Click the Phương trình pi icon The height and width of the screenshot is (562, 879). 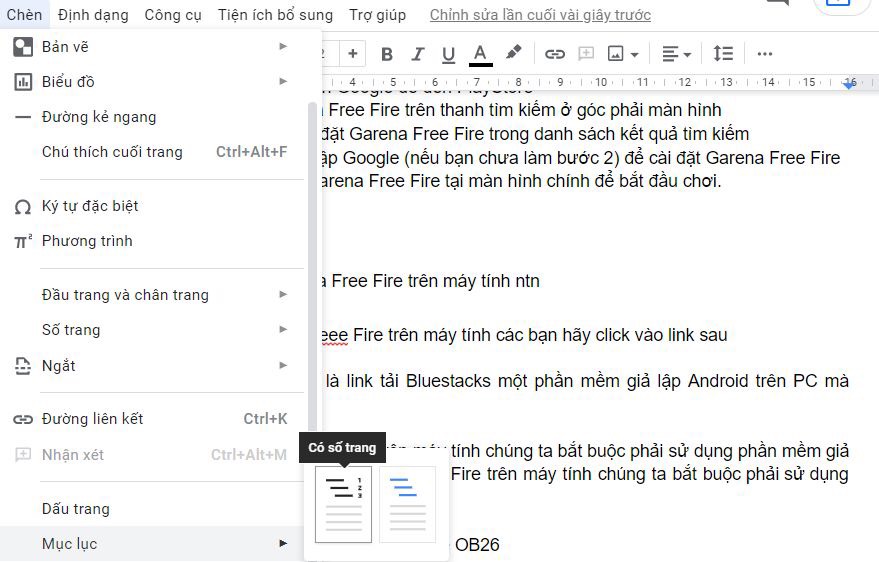(x=22, y=241)
